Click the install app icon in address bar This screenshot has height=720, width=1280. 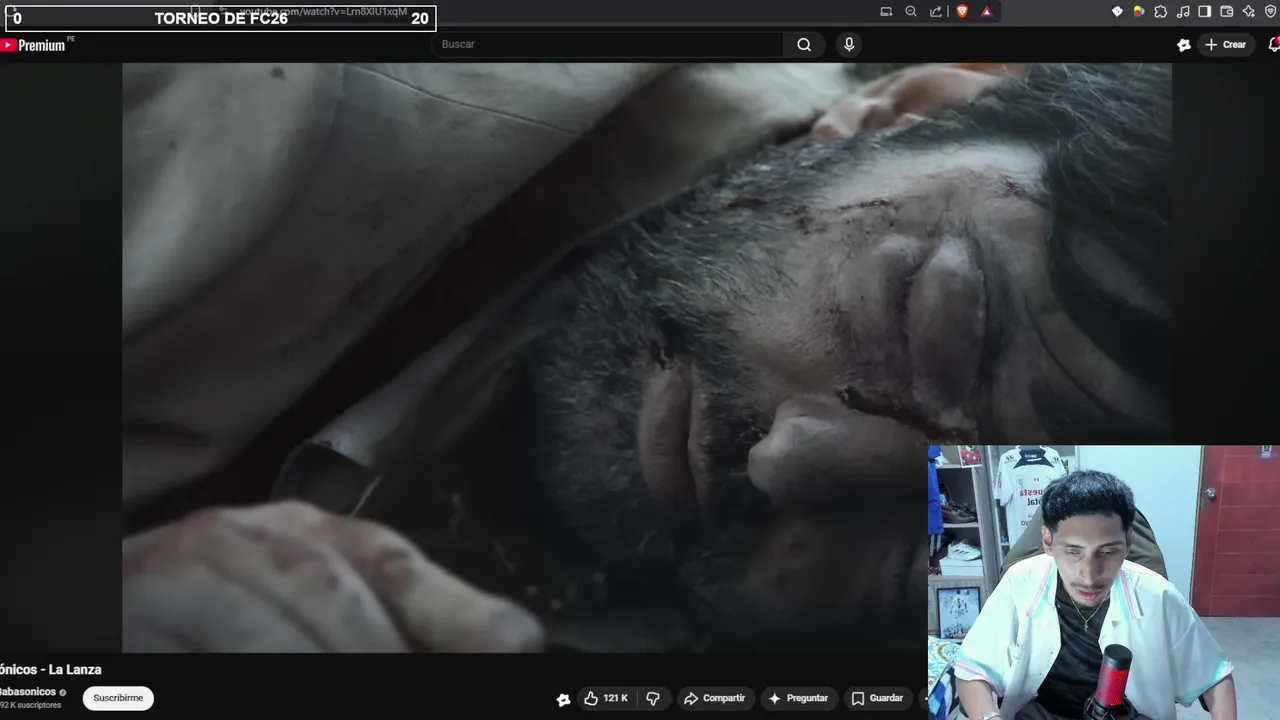[886, 11]
